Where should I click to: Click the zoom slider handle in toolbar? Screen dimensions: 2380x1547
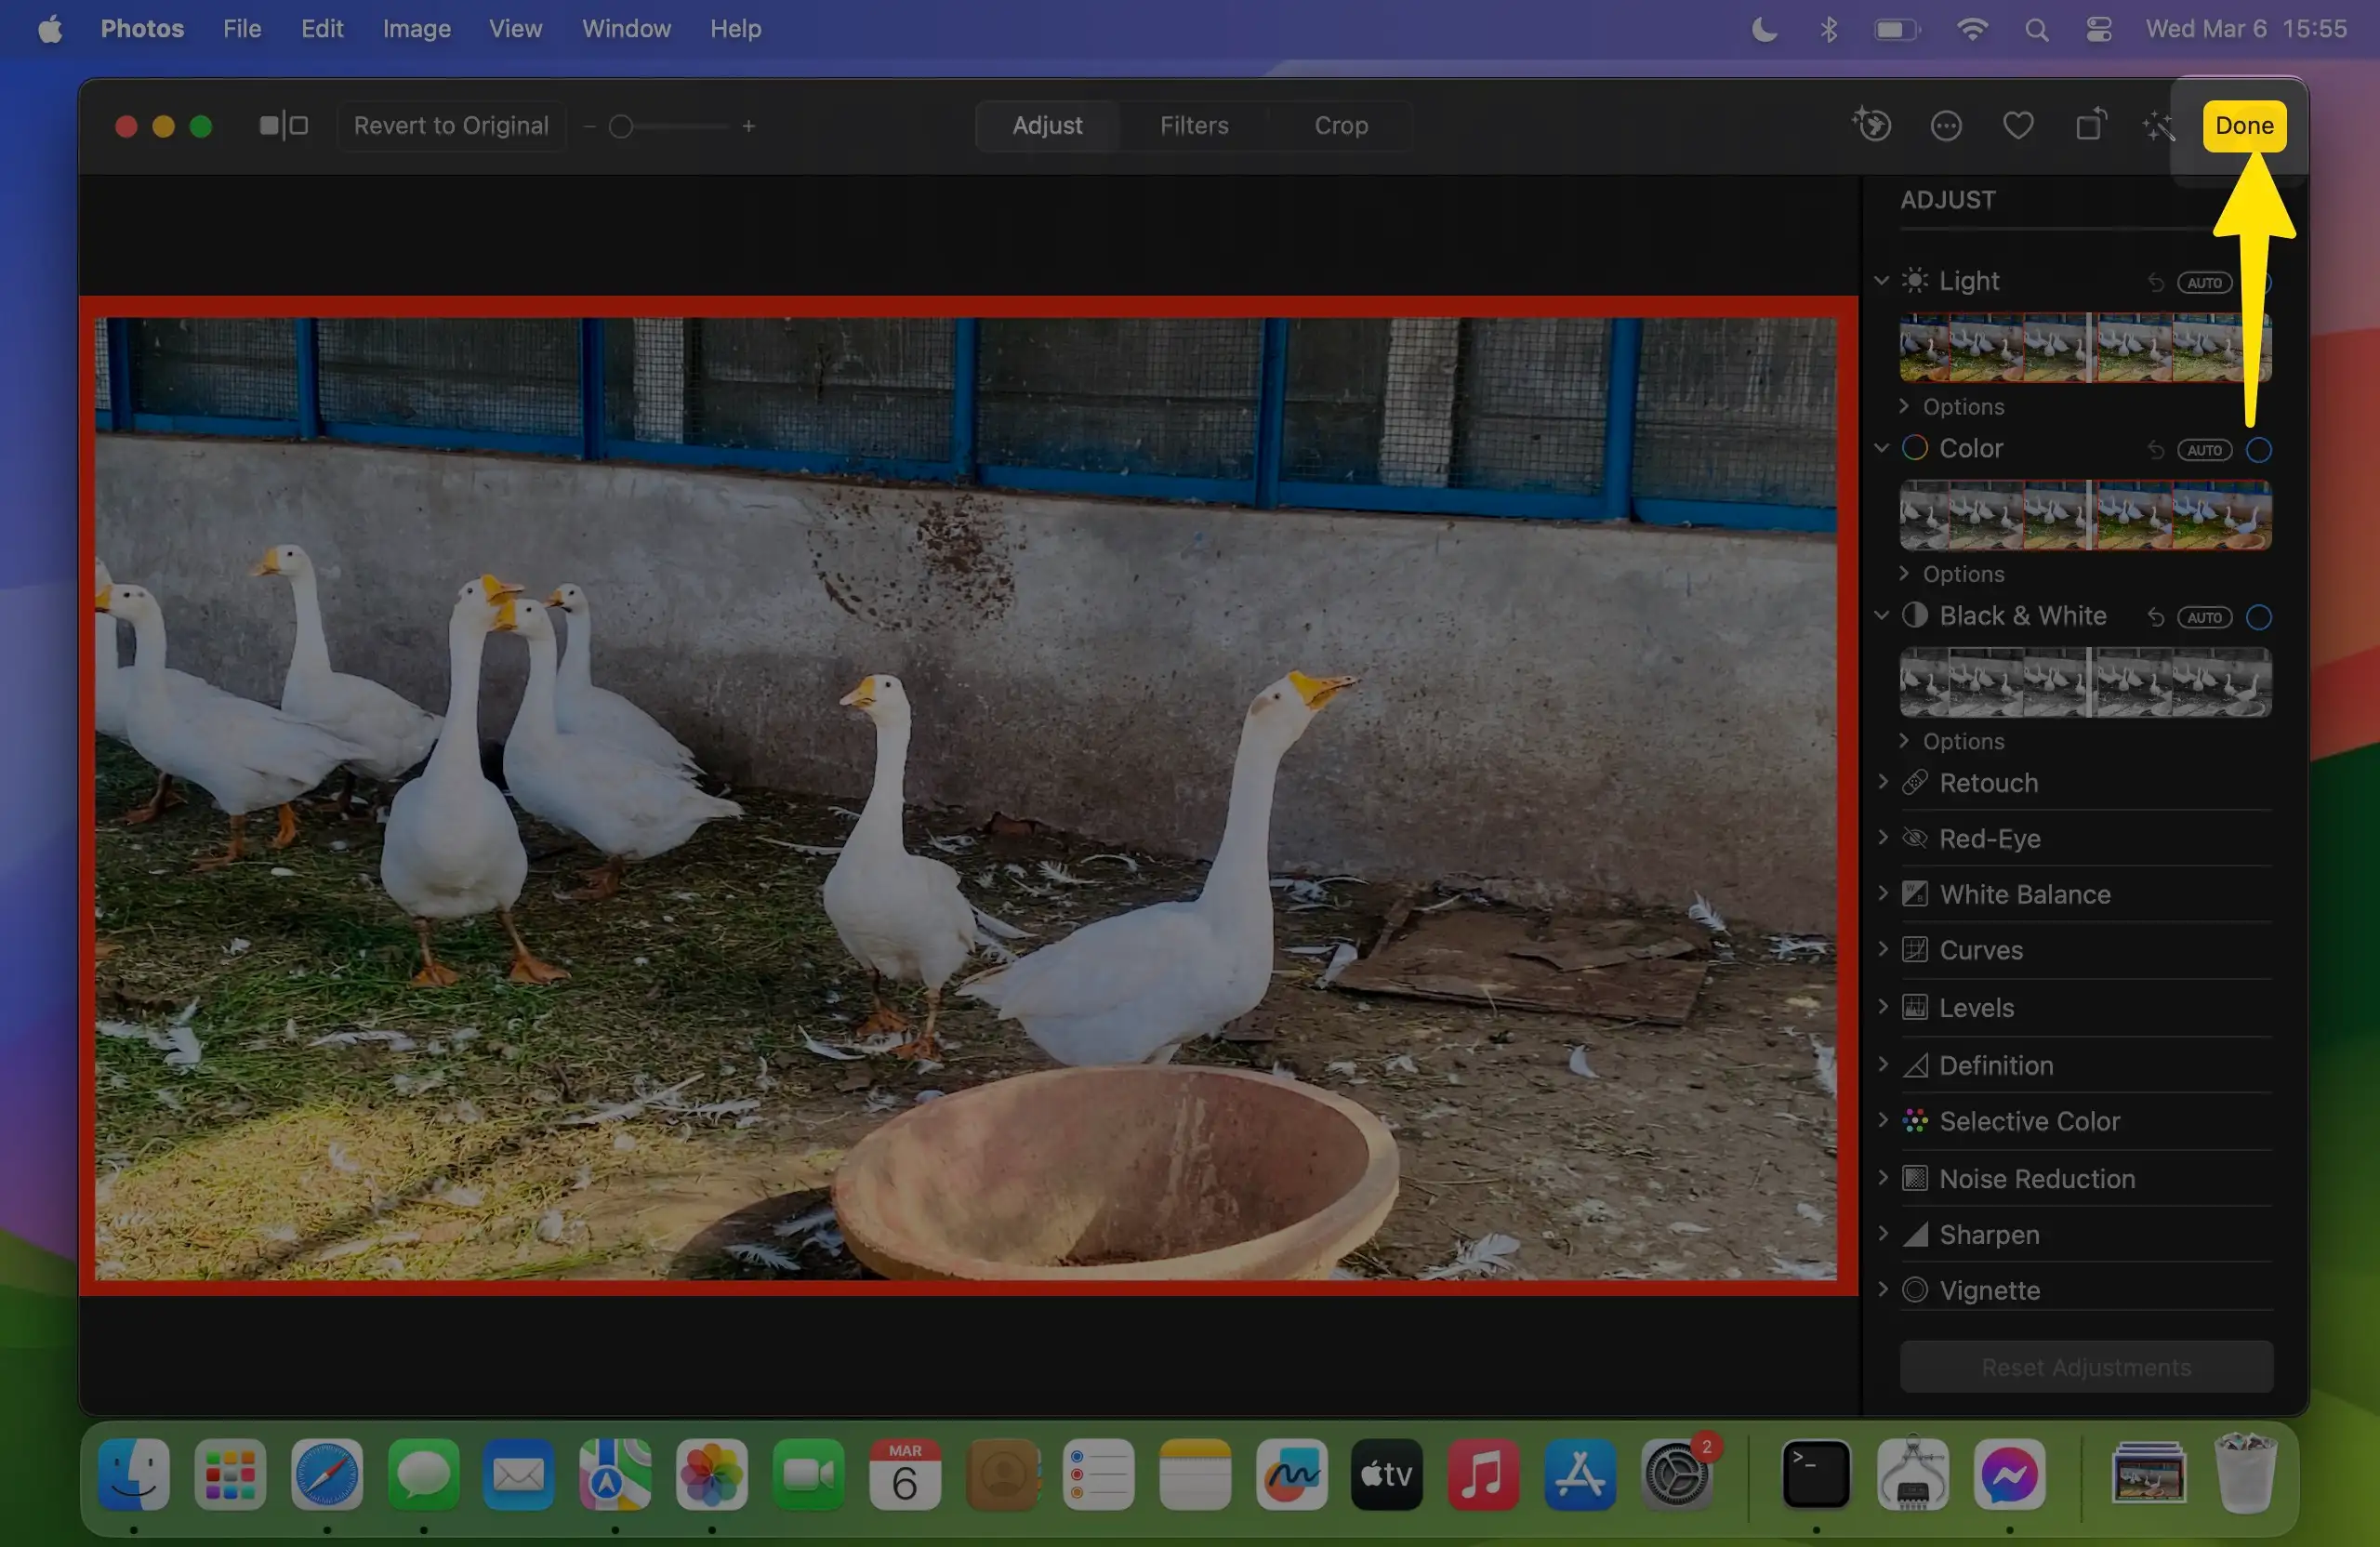(621, 127)
